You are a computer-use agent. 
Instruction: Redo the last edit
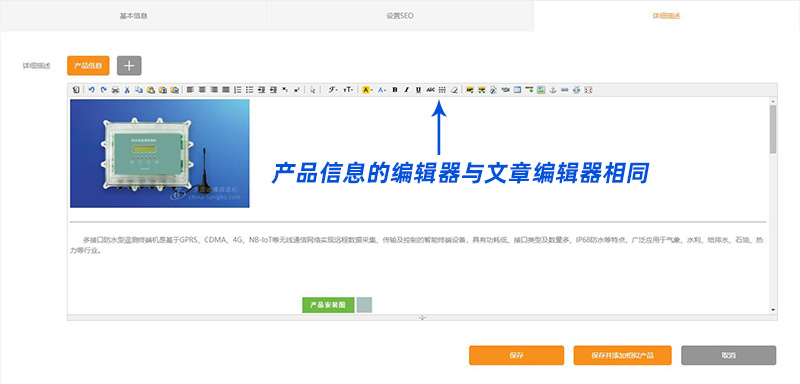coord(104,90)
